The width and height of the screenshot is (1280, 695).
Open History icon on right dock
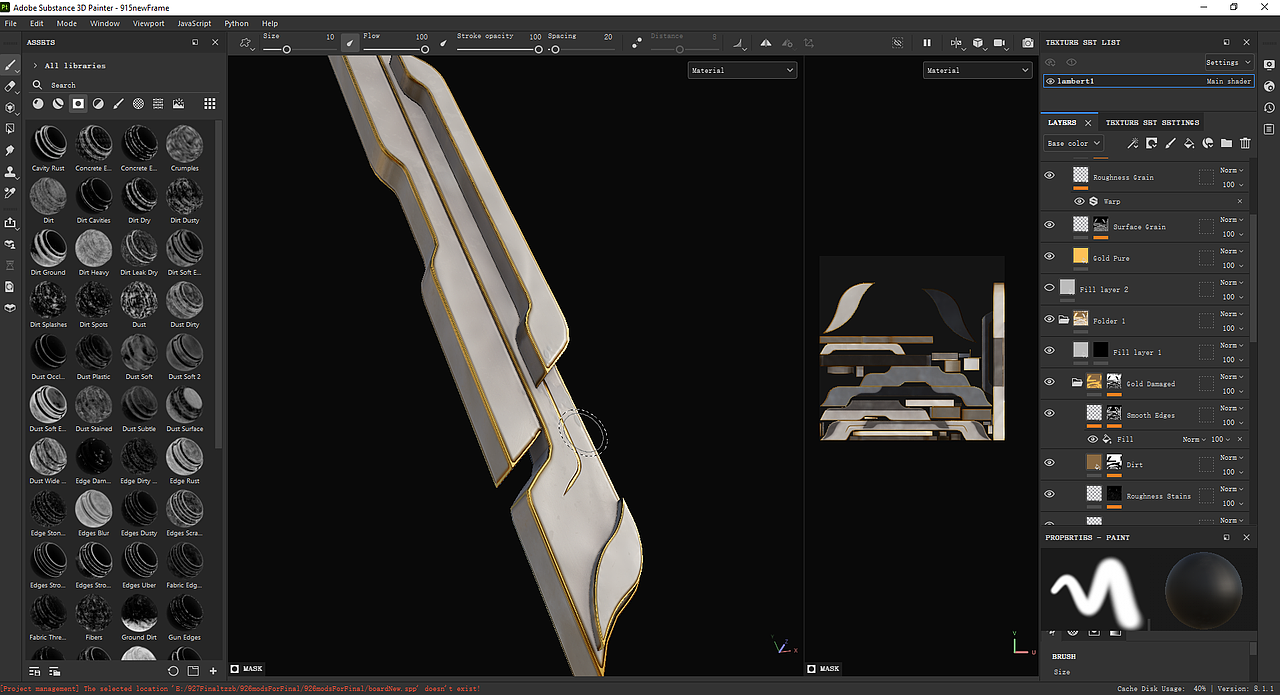point(1268,107)
